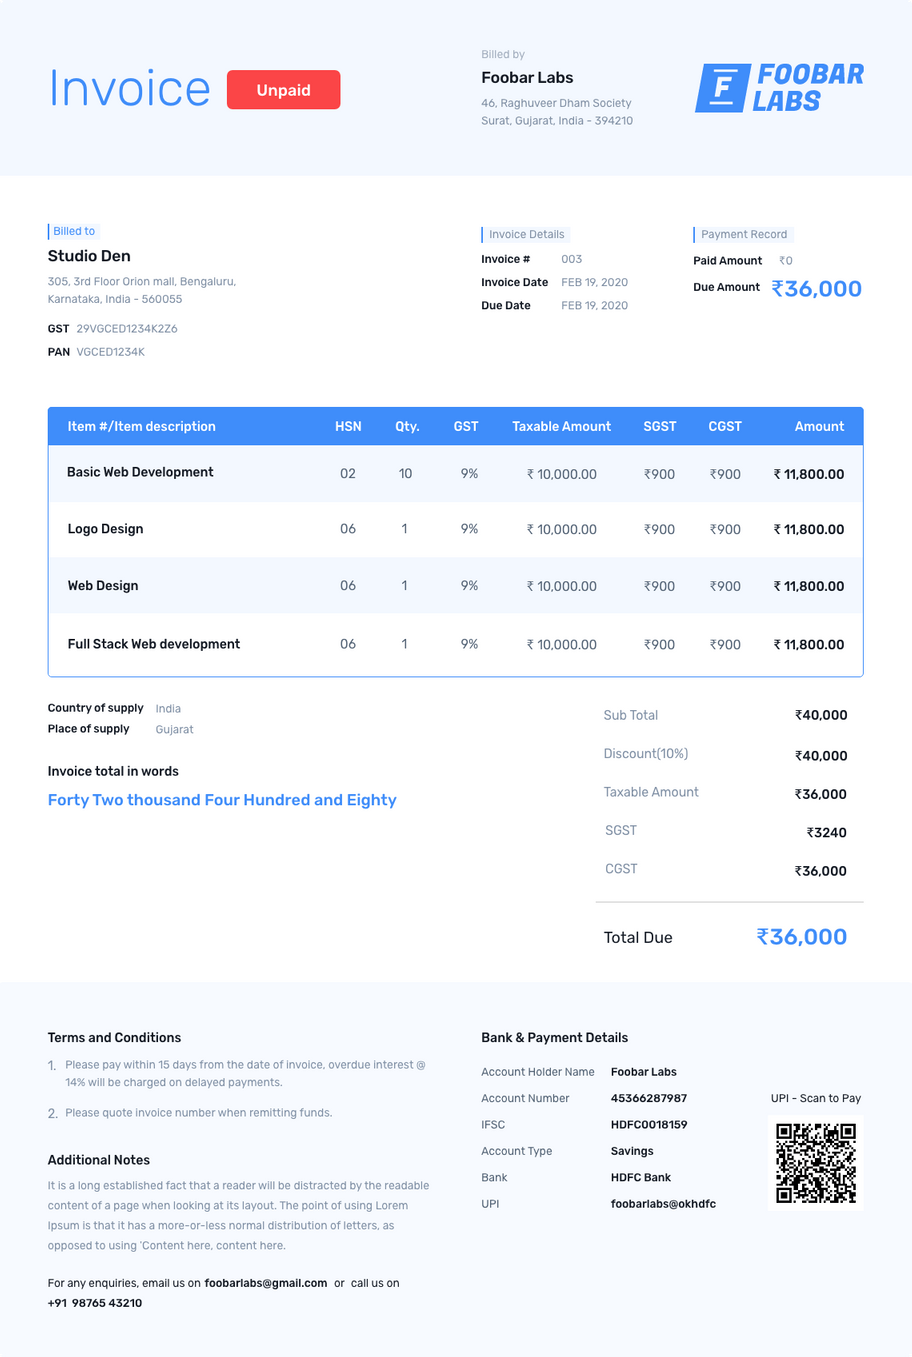
Task: Select the Billed to section marker
Action: click(x=74, y=231)
